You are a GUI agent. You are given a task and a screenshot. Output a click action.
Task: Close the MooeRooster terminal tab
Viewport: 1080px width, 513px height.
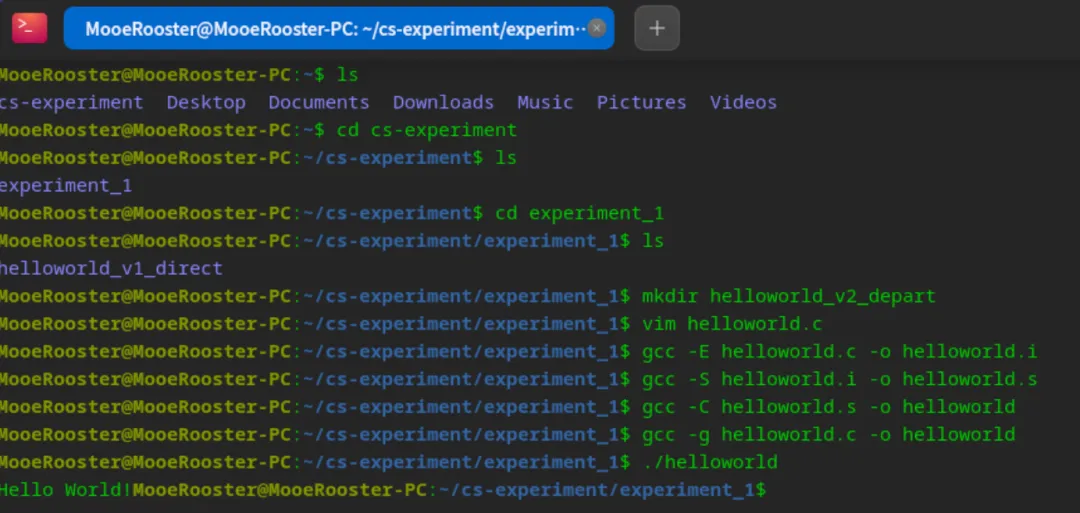pyautogui.click(x=597, y=28)
